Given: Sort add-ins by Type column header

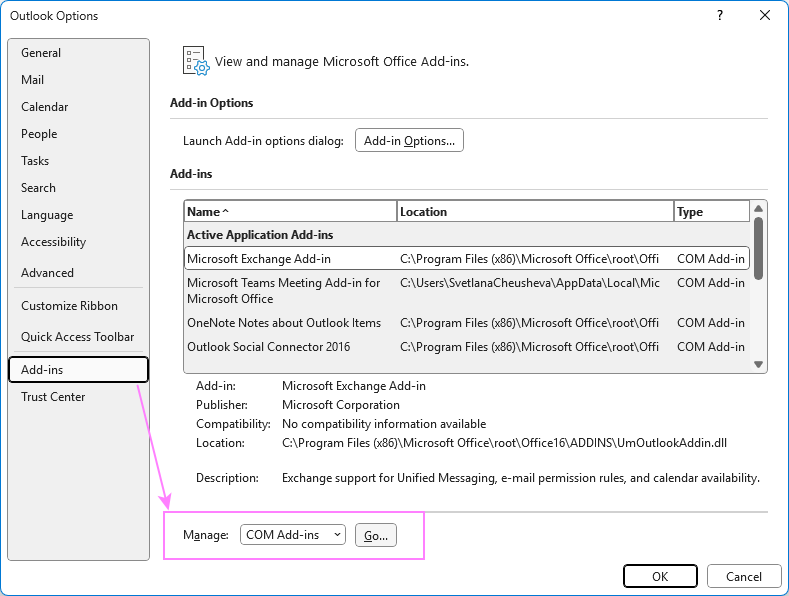Looking at the screenshot, I should pos(712,212).
